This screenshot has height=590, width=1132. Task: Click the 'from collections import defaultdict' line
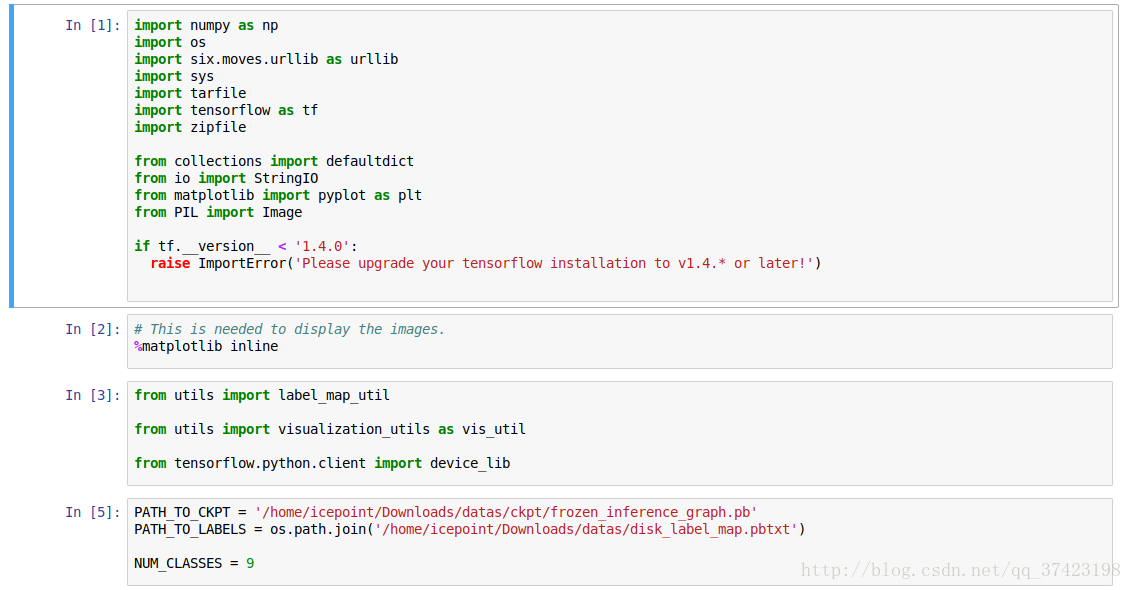(x=274, y=161)
